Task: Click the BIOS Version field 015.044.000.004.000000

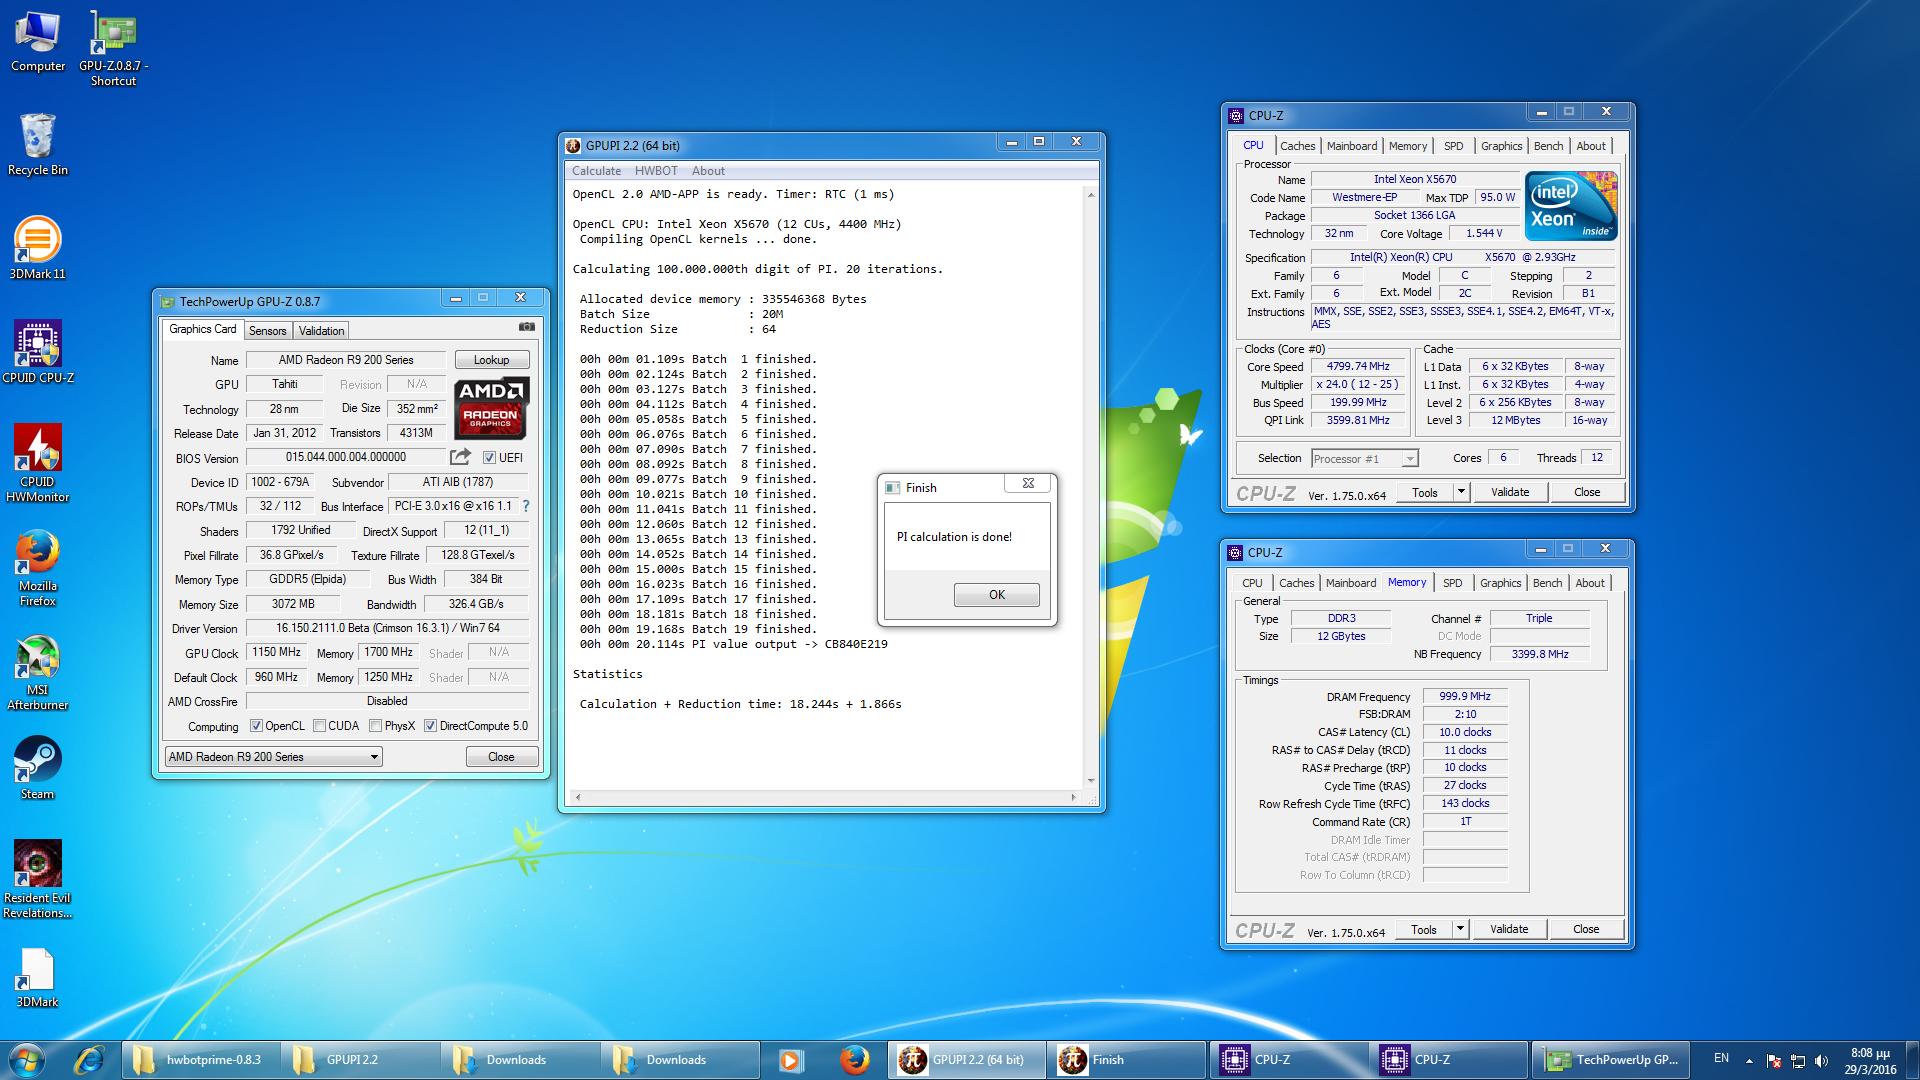Action: pos(345,457)
